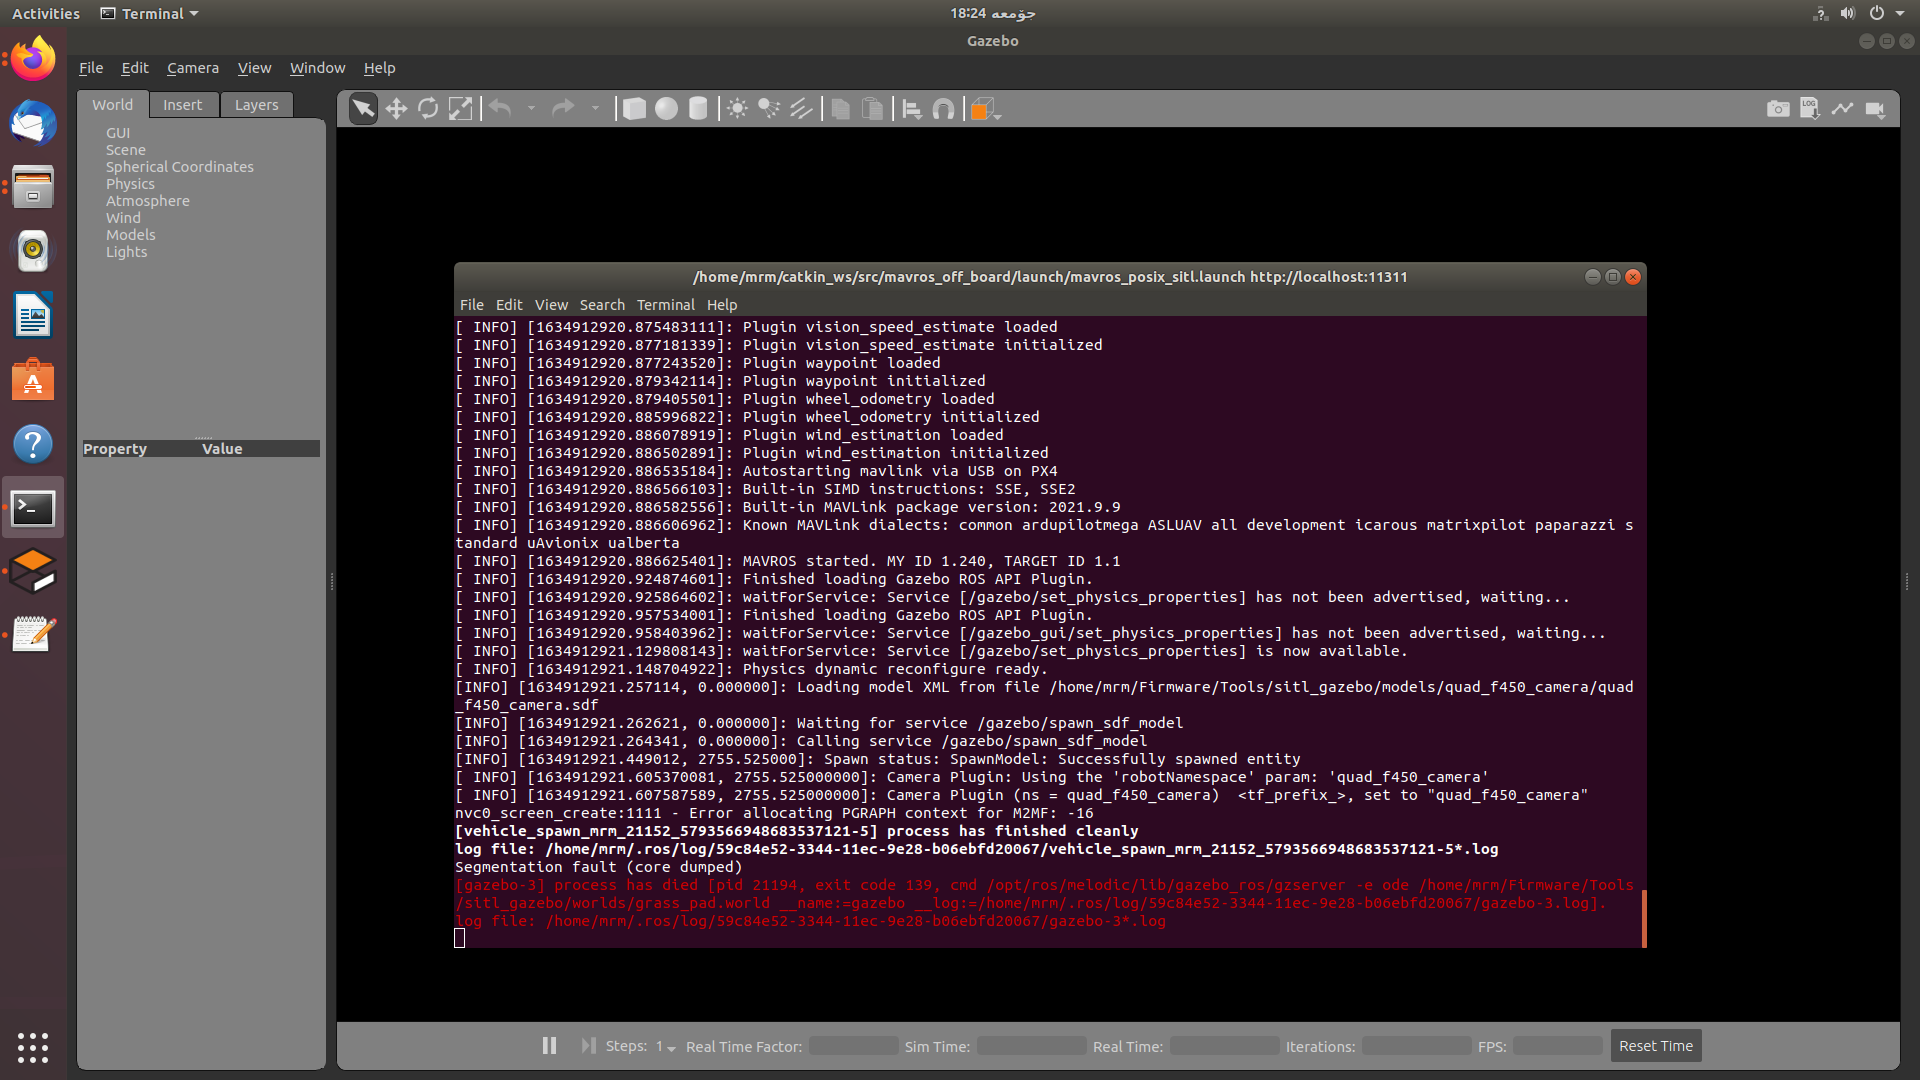Click the Undo arrow in Gazebo toolbar
1920x1080 pixels.
click(x=501, y=108)
